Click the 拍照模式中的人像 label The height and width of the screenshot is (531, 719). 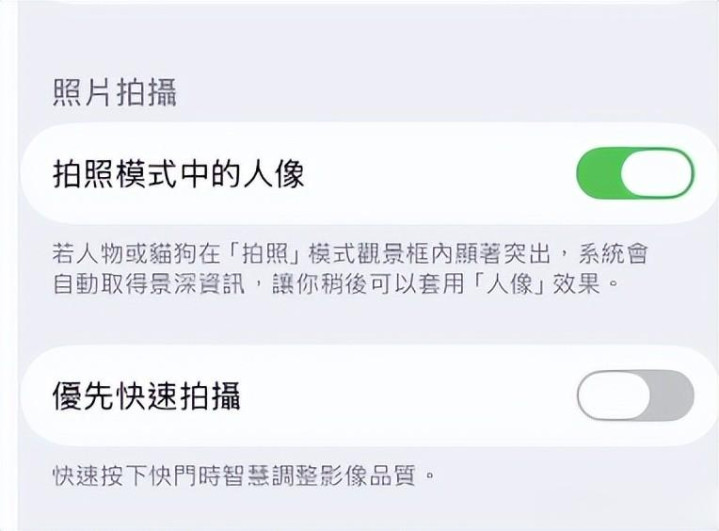178,175
